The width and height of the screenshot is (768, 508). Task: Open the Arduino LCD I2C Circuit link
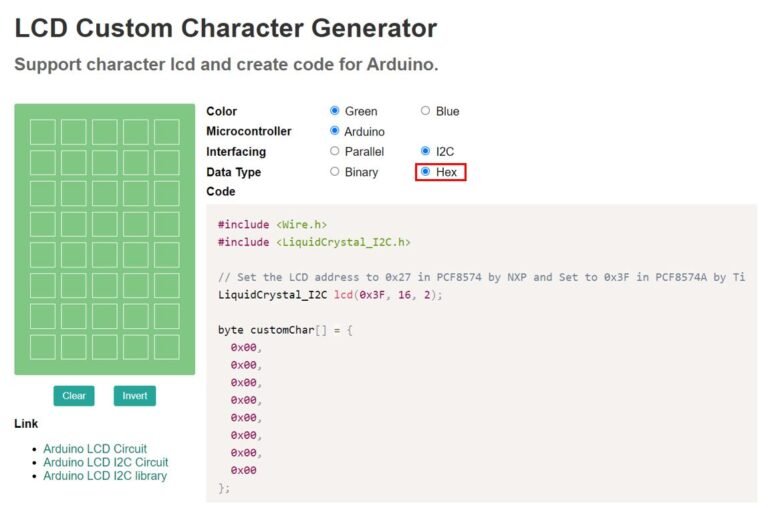click(105, 462)
